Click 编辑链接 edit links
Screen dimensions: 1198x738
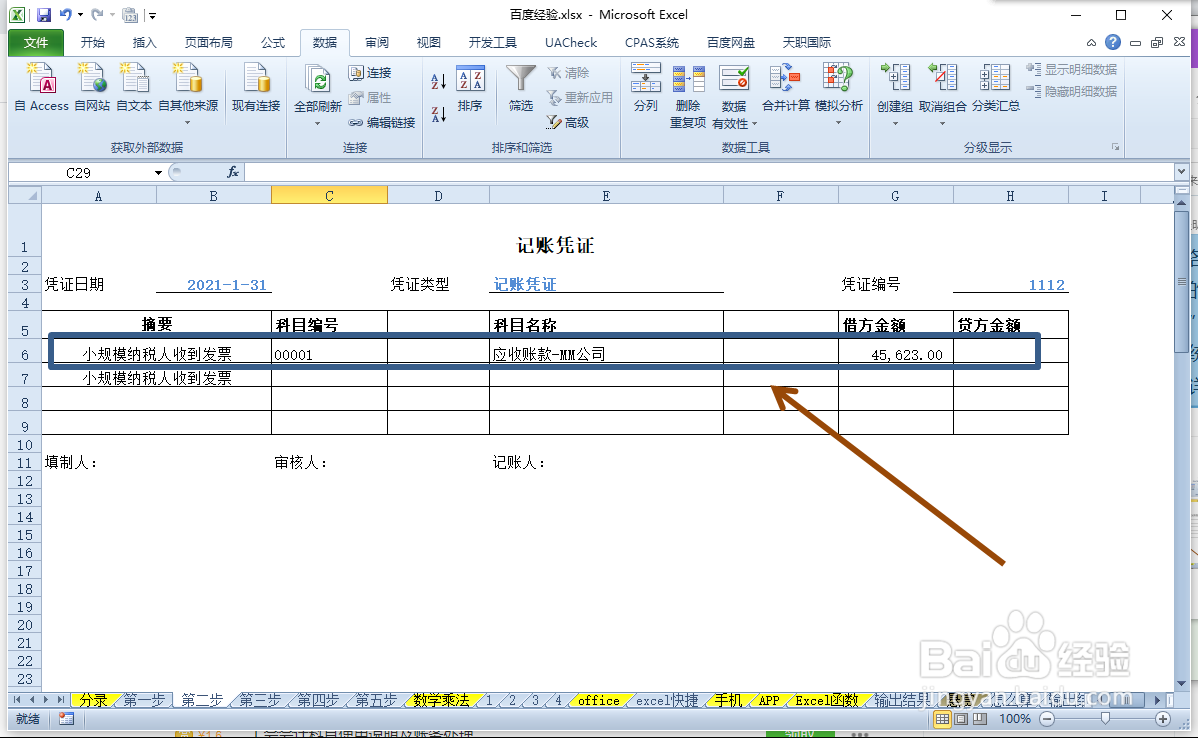[x=381, y=122]
